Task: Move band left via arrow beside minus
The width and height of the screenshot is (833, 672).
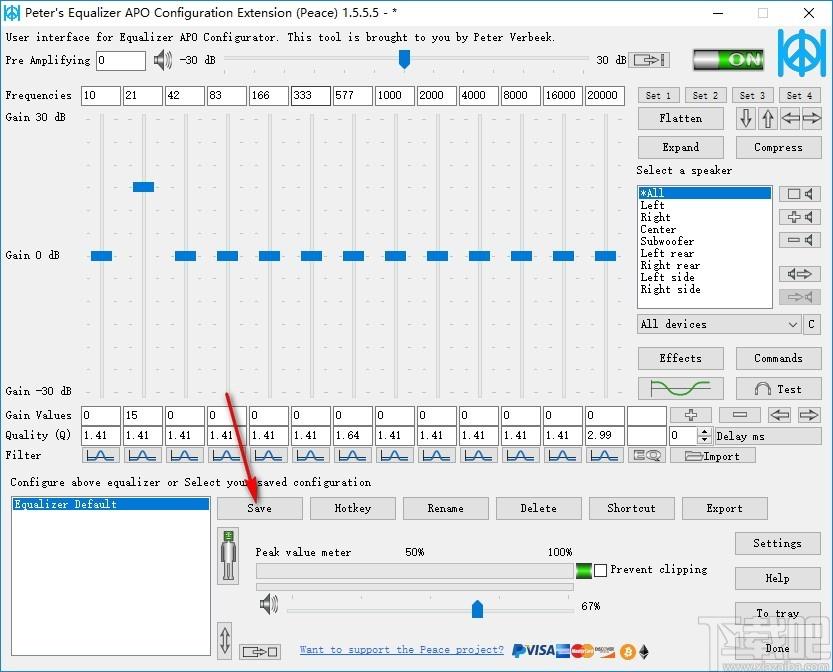Action: pos(779,415)
